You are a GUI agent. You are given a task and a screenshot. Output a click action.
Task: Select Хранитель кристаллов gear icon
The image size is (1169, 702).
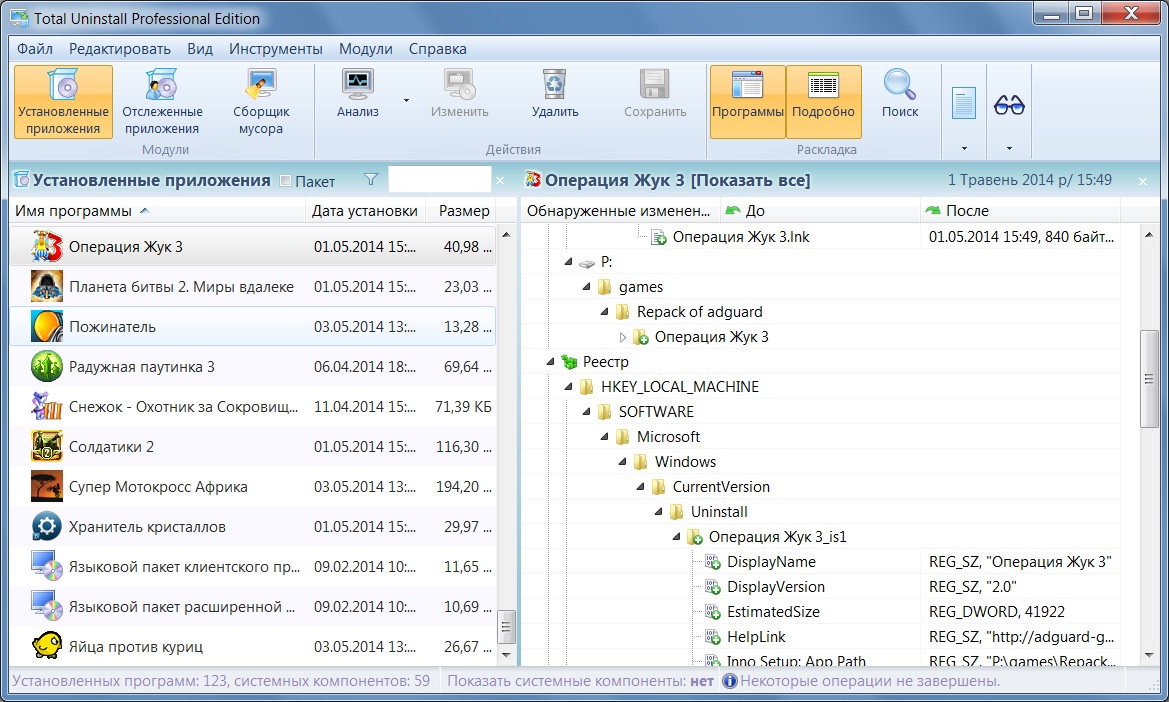(46, 527)
